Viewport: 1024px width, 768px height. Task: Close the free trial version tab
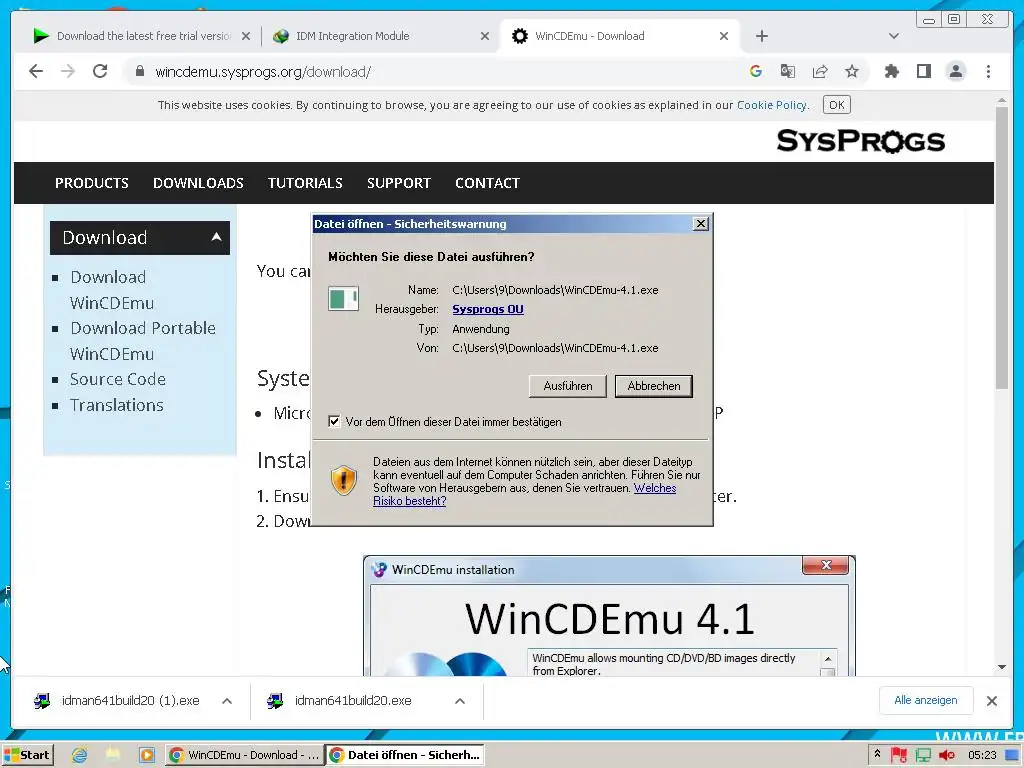(x=246, y=36)
